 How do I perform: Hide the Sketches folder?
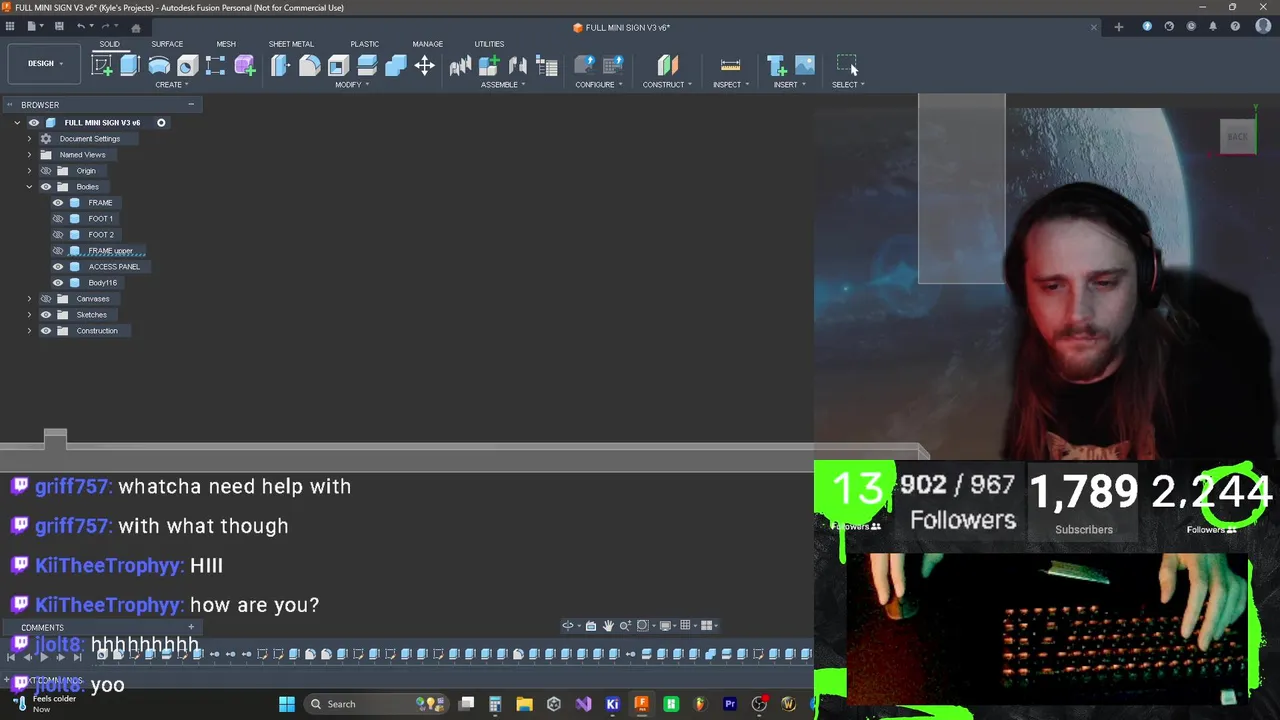[46, 315]
